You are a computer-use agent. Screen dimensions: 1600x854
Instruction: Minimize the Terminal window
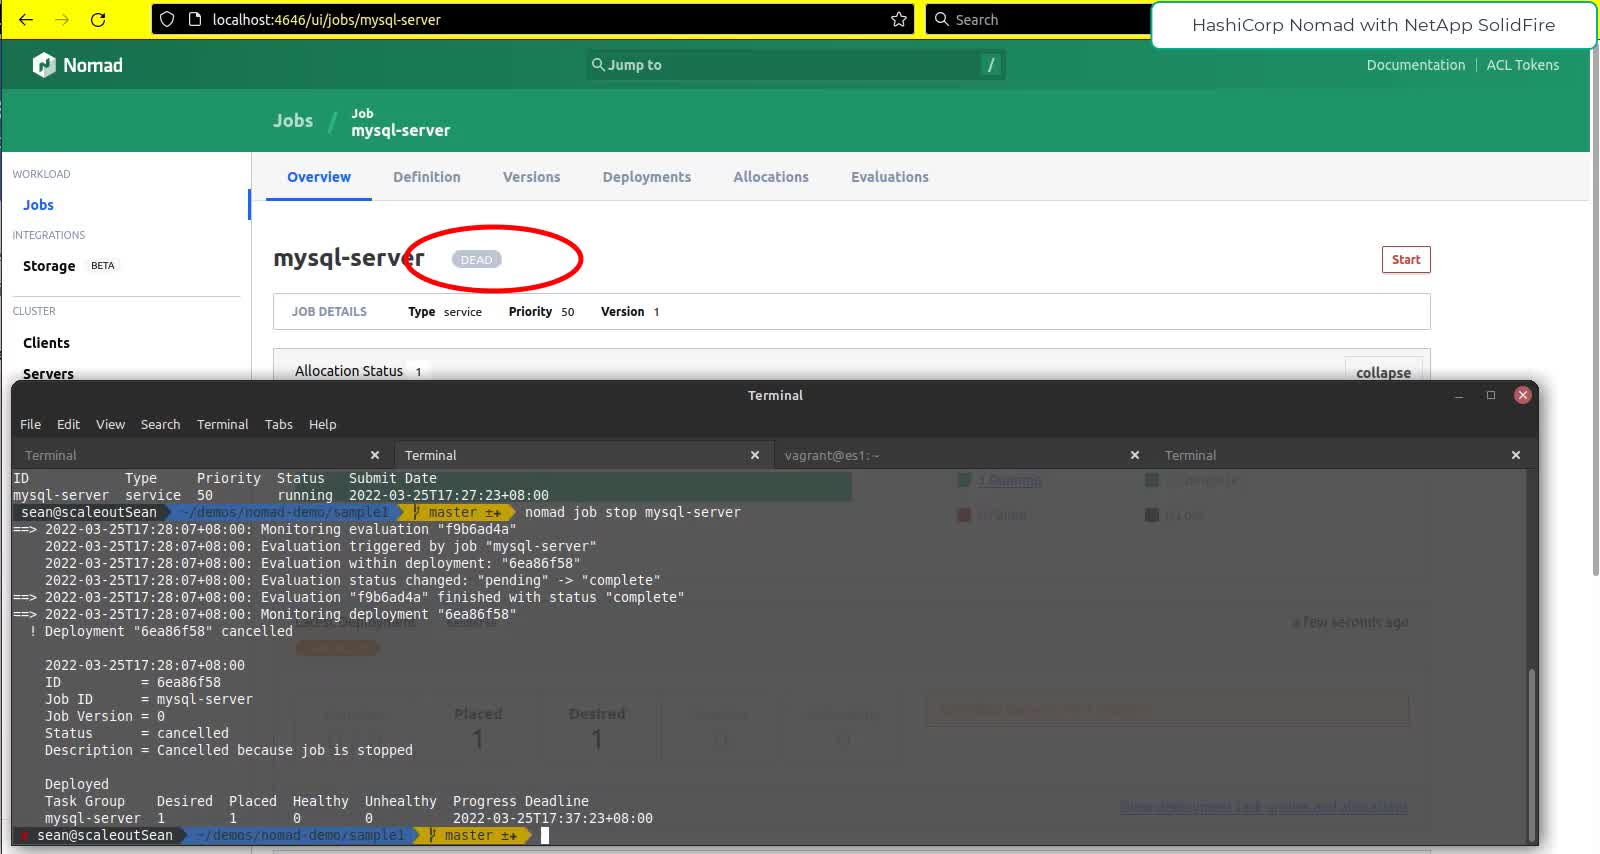(1459, 396)
